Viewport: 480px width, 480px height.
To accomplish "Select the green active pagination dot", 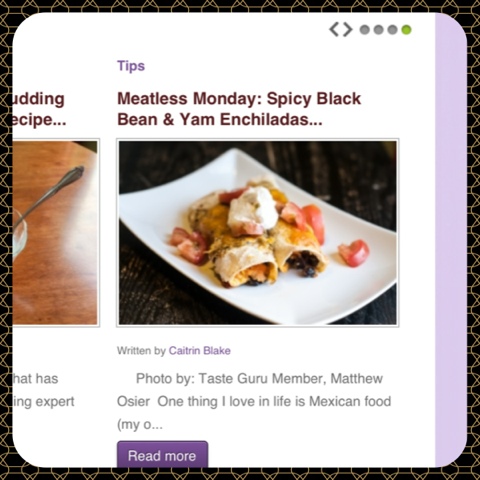I will tap(406, 30).
